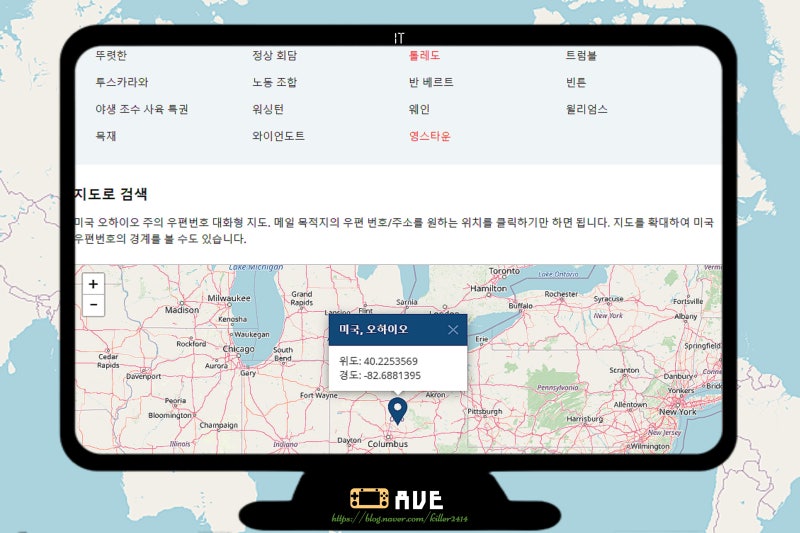
Task: Click Rochester label on the map
Action: (561, 294)
